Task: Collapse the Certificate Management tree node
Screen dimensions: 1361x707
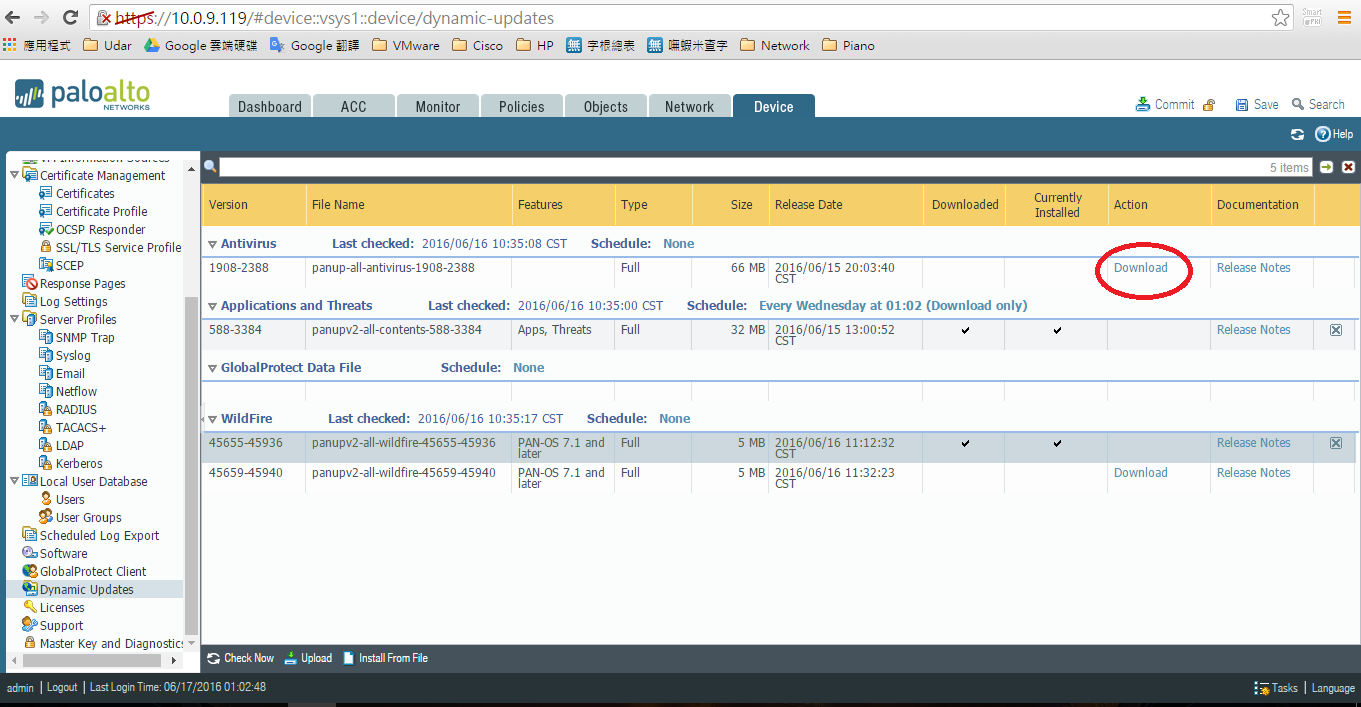Action: pyautogui.click(x=14, y=176)
